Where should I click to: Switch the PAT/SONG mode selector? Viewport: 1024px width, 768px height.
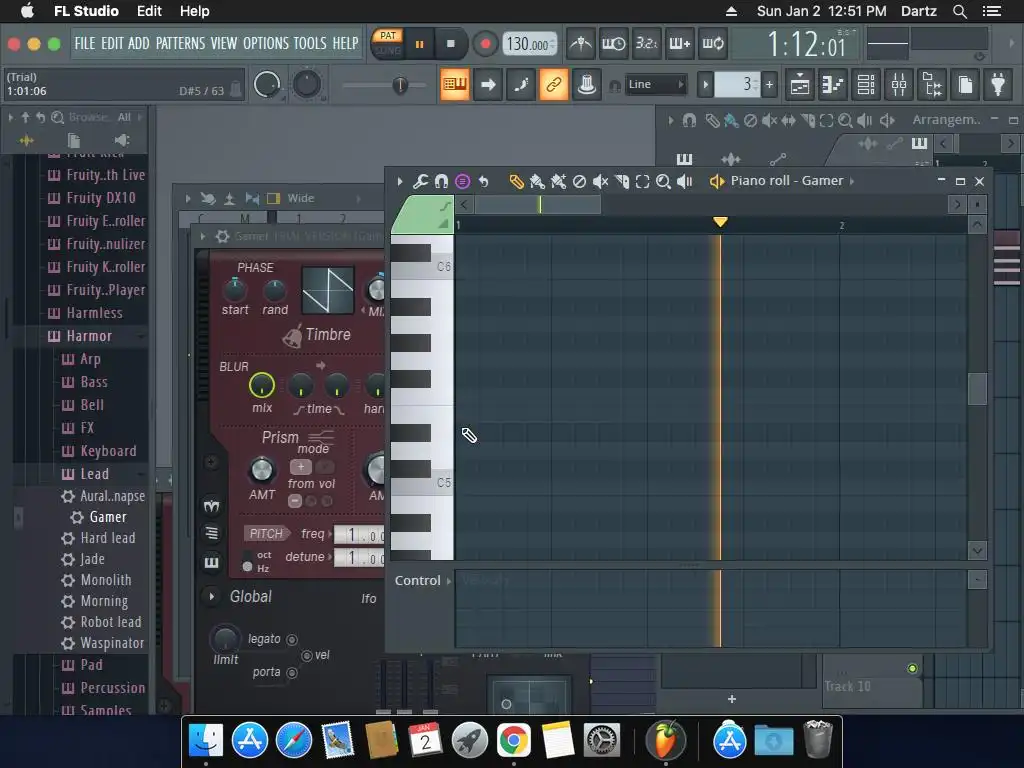tap(388, 43)
